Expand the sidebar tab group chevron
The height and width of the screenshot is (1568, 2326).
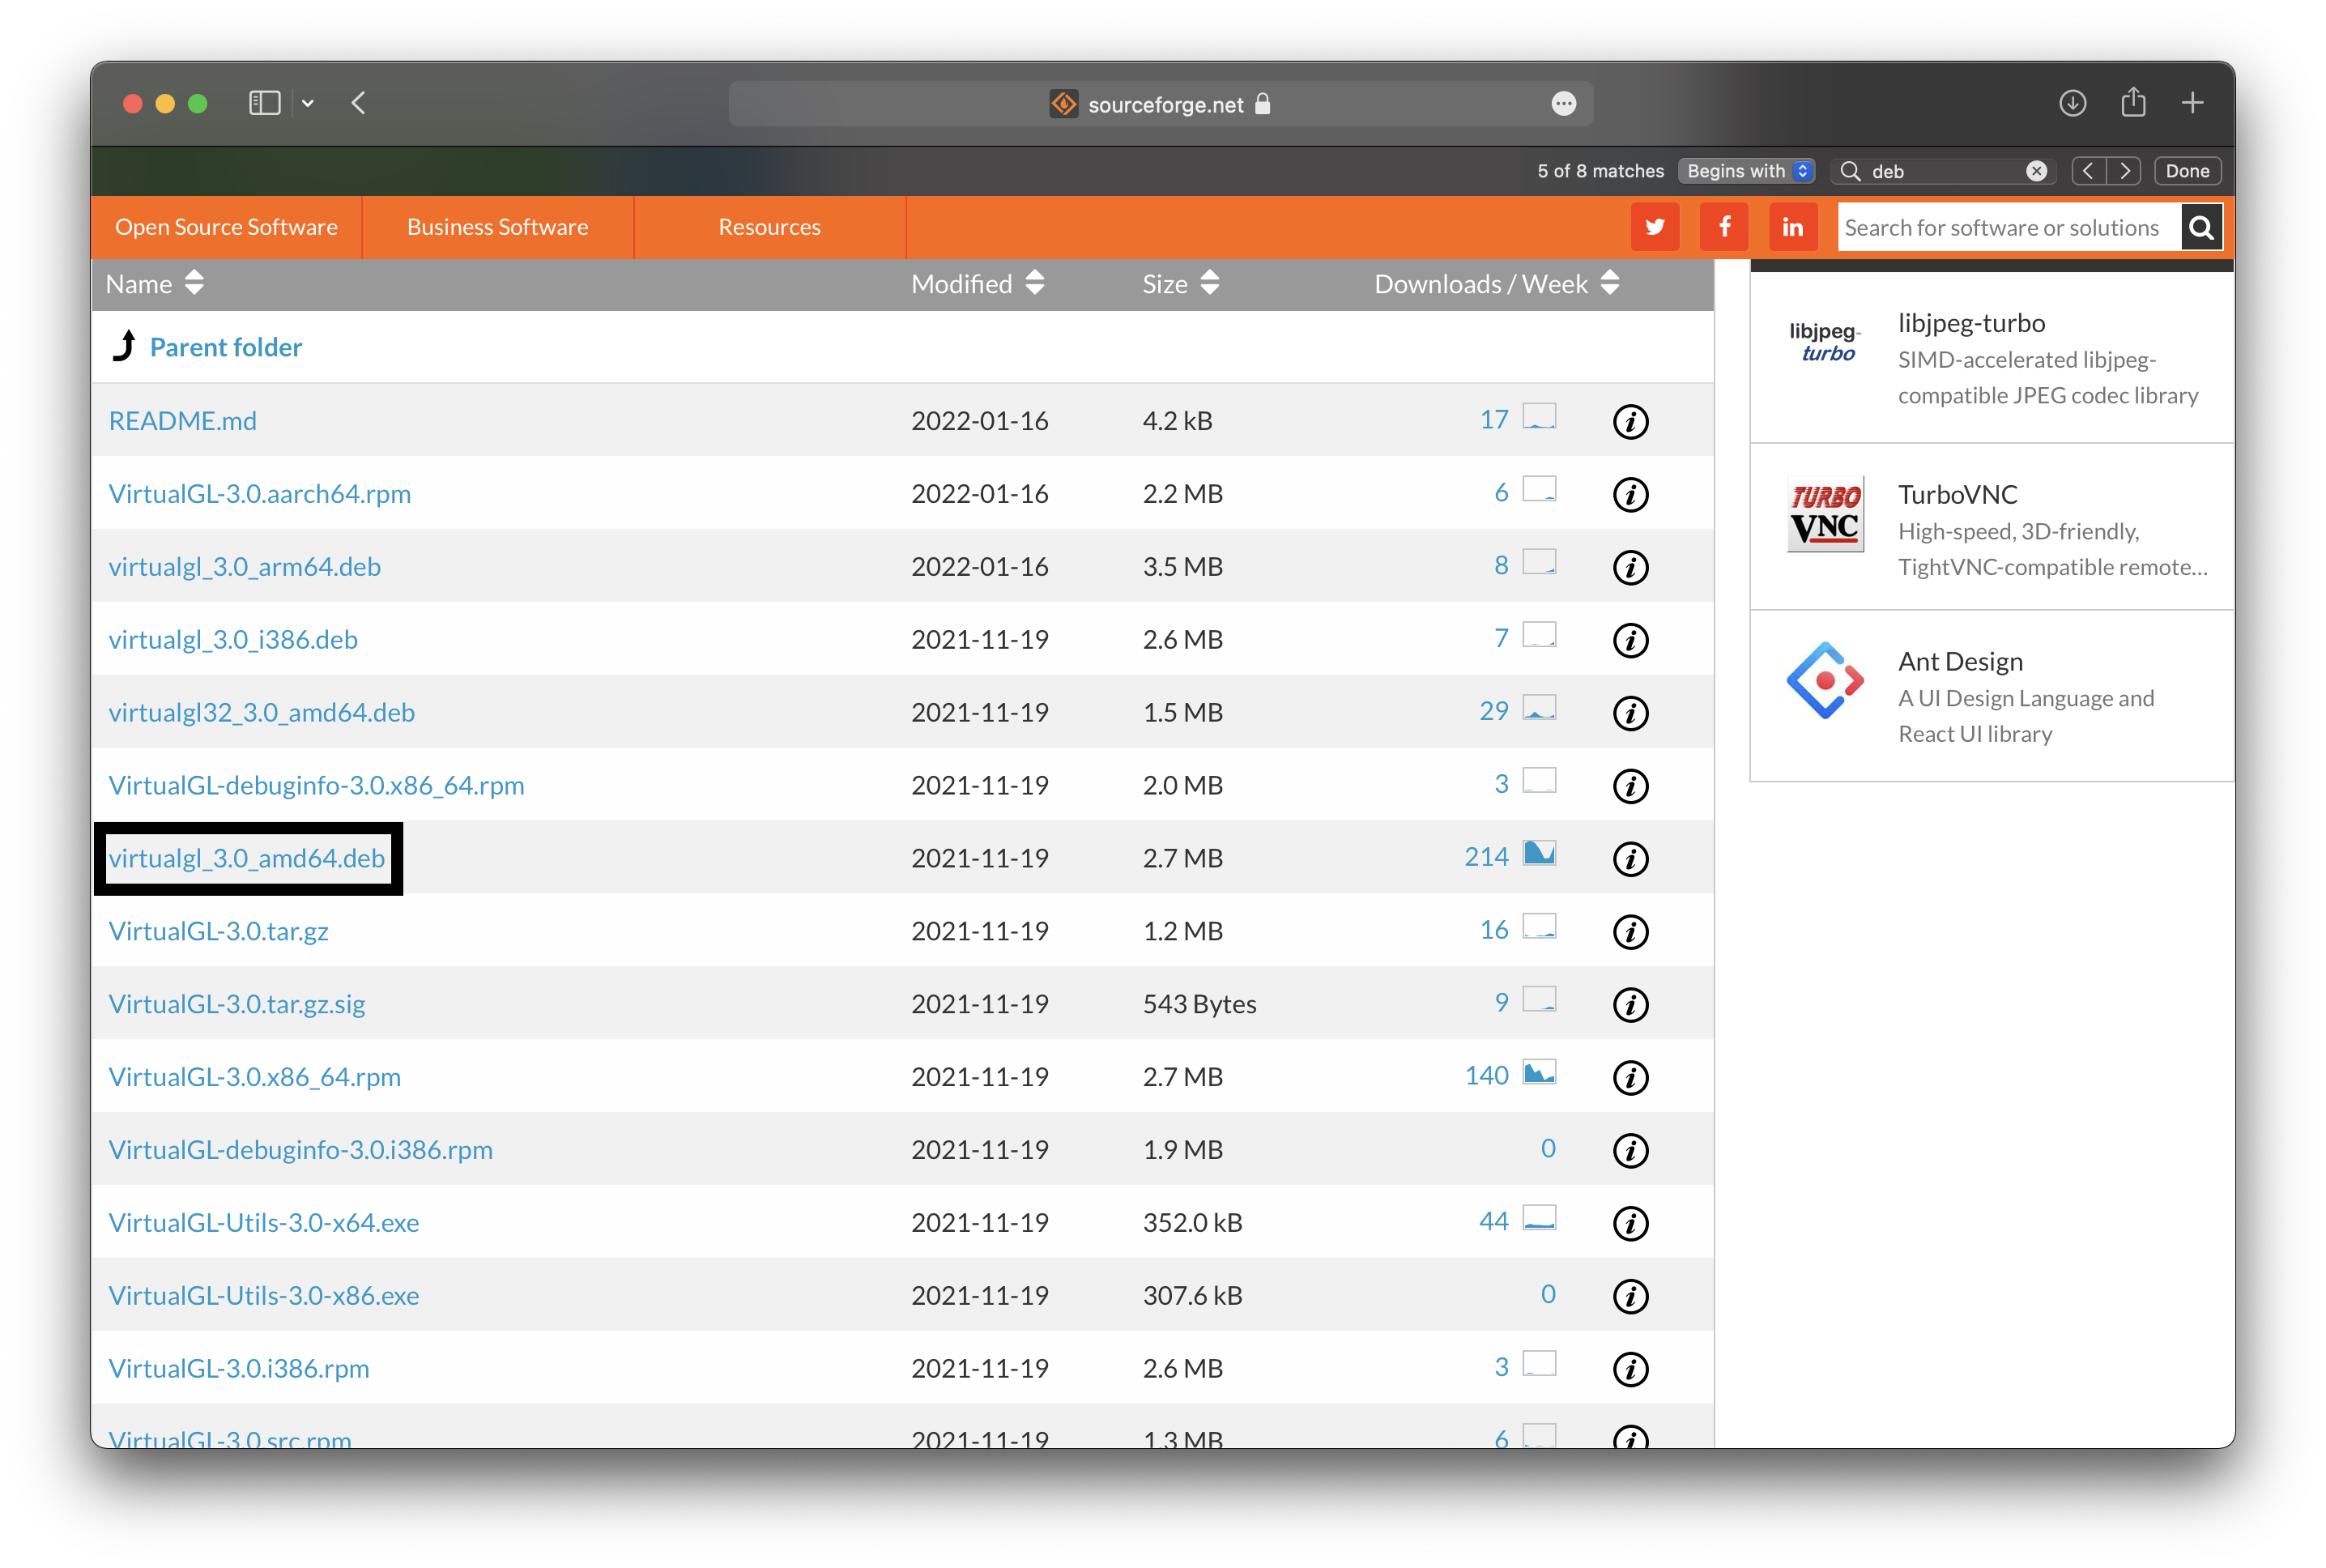click(x=308, y=103)
